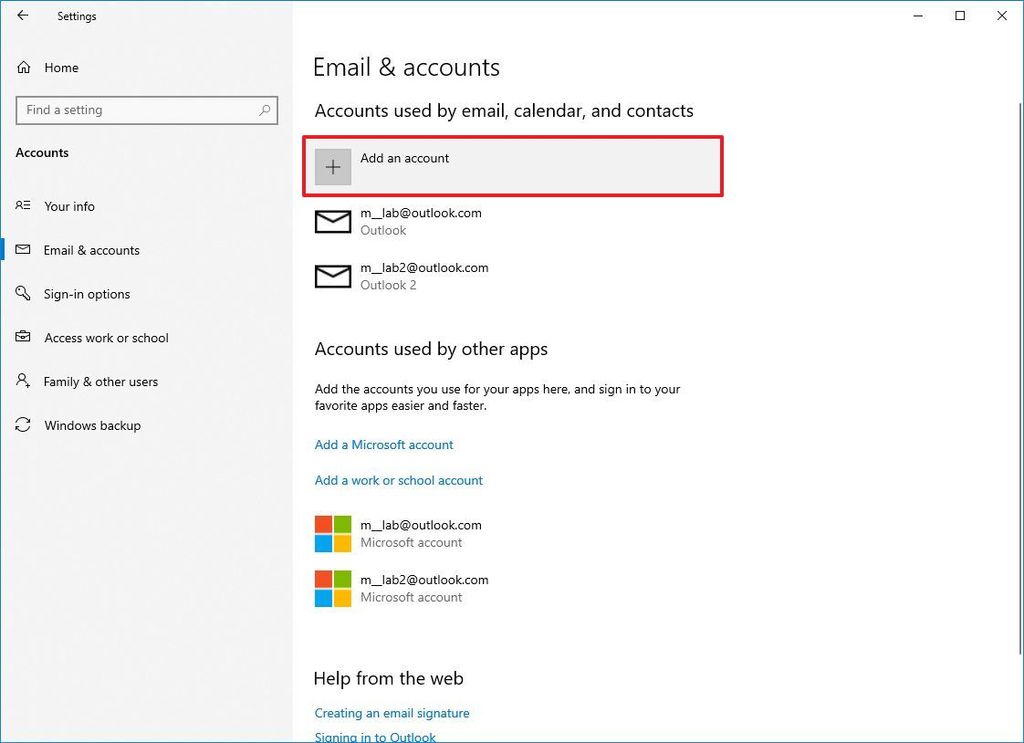Click the envelope icon beside Outlook 2
Image resolution: width=1024 pixels, height=743 pixels.
pos(332,276)
